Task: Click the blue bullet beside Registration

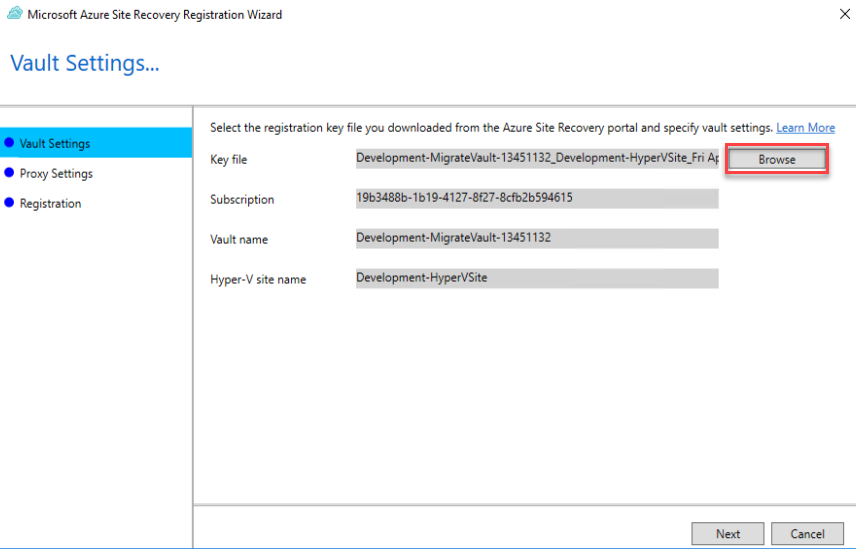Action: (9, 202)
